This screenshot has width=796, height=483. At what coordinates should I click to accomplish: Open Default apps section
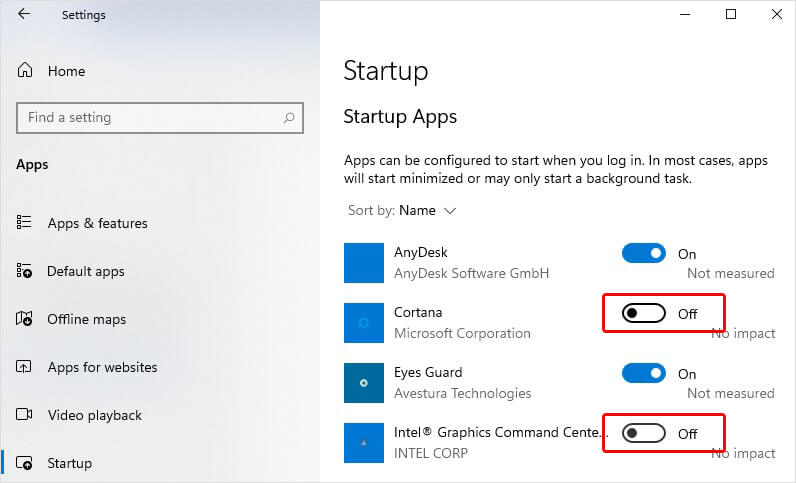coord(85,272)
